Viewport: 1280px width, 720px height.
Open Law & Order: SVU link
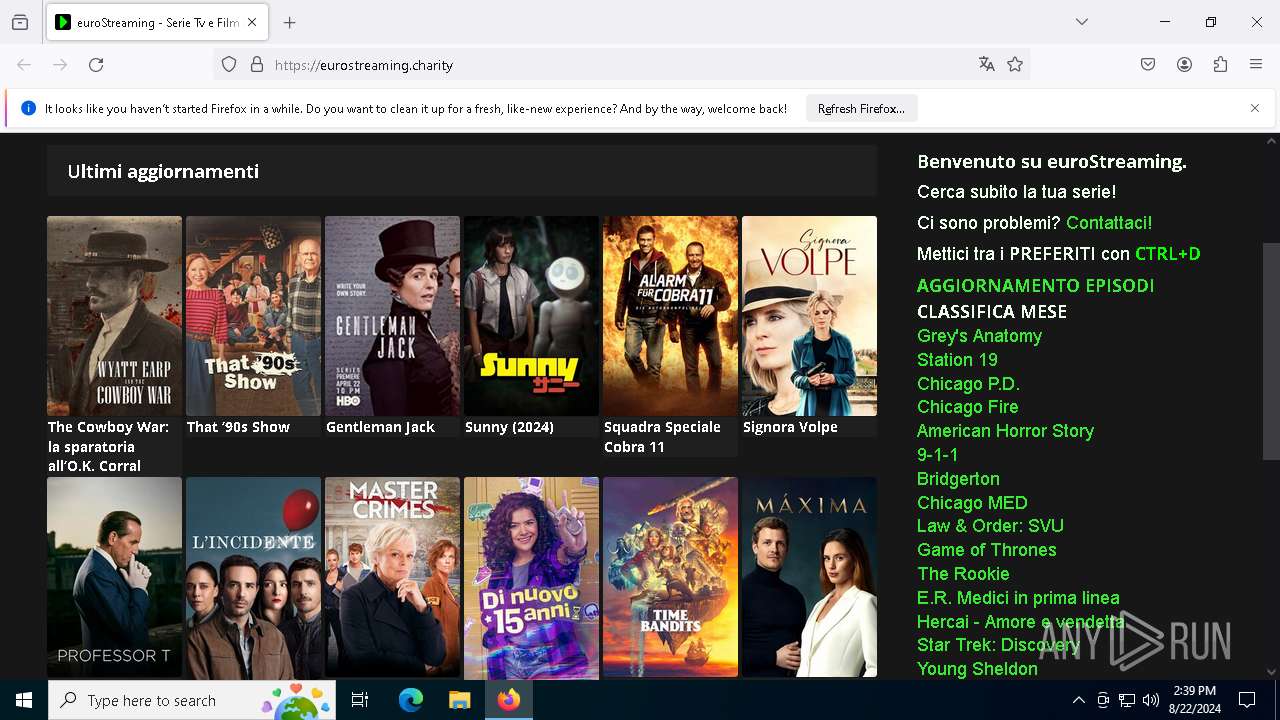tap(990, 526)
